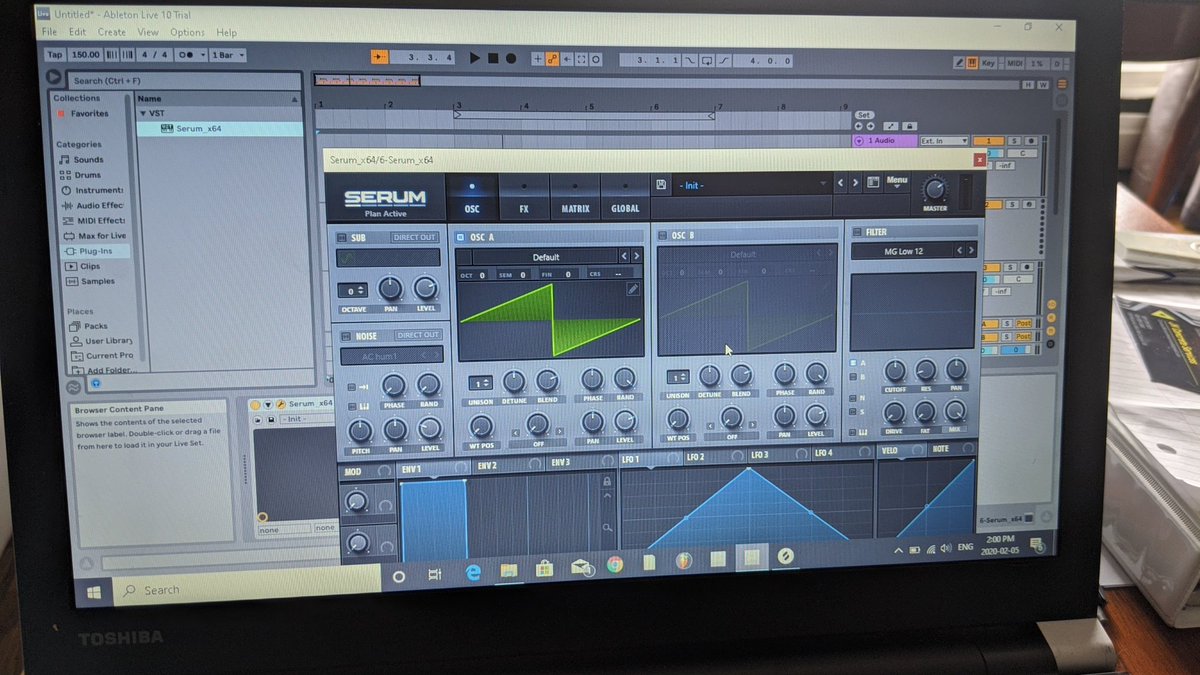The height and width of the screenshot is (675, 1200).
Task: Toggle filter routing N for noise
Action: tap(854, 399)
